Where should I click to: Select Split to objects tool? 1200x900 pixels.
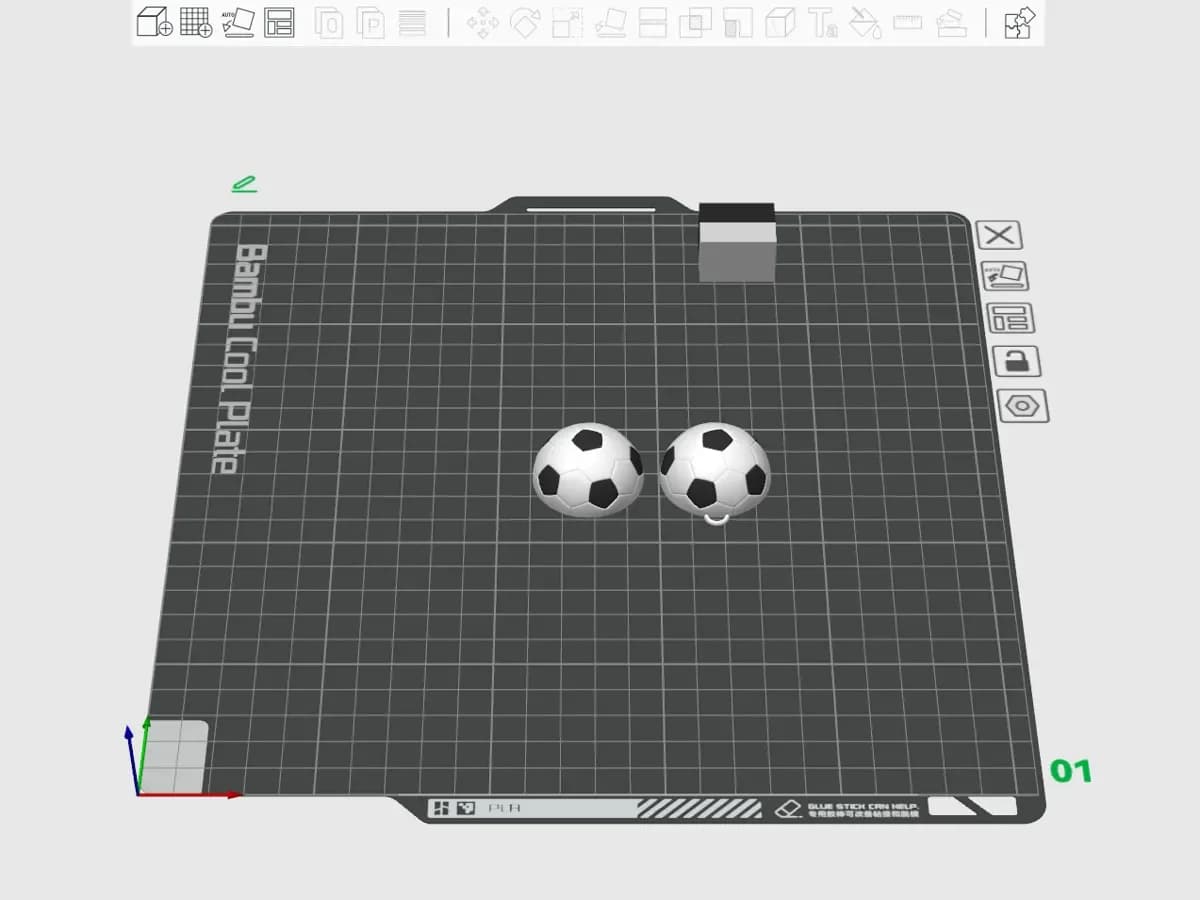pos(329,22)
